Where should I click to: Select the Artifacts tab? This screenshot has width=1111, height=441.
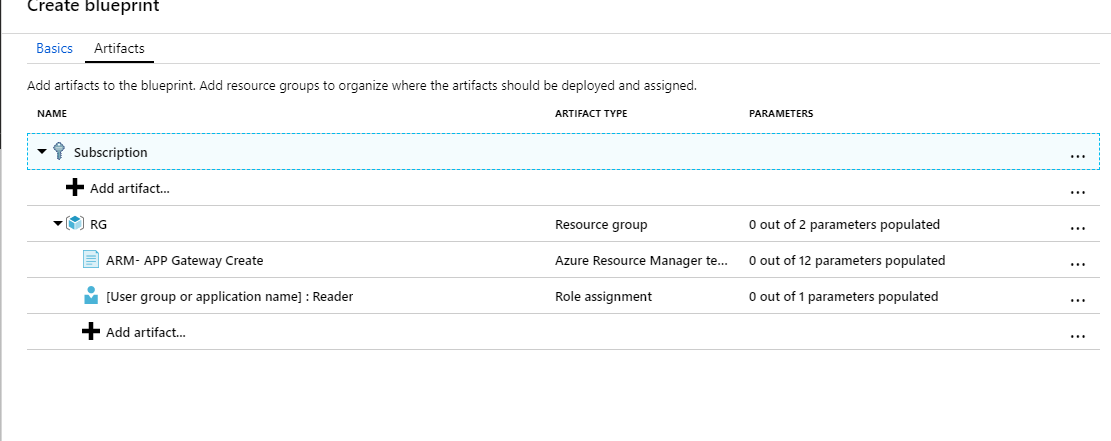[x=119, y=48]
